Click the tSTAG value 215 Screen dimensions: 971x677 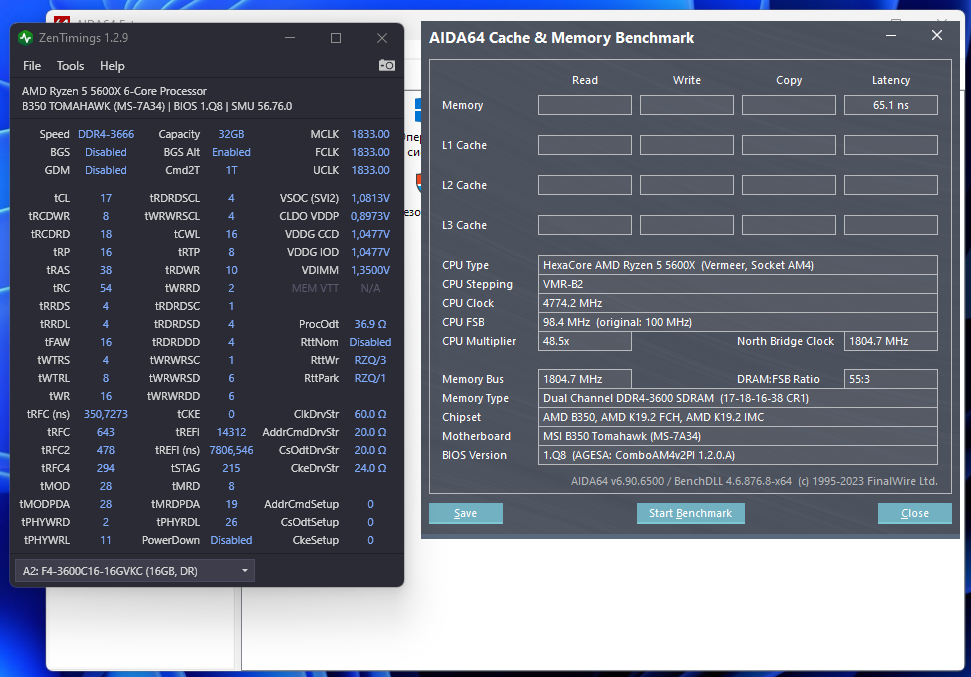pos(231,468)
